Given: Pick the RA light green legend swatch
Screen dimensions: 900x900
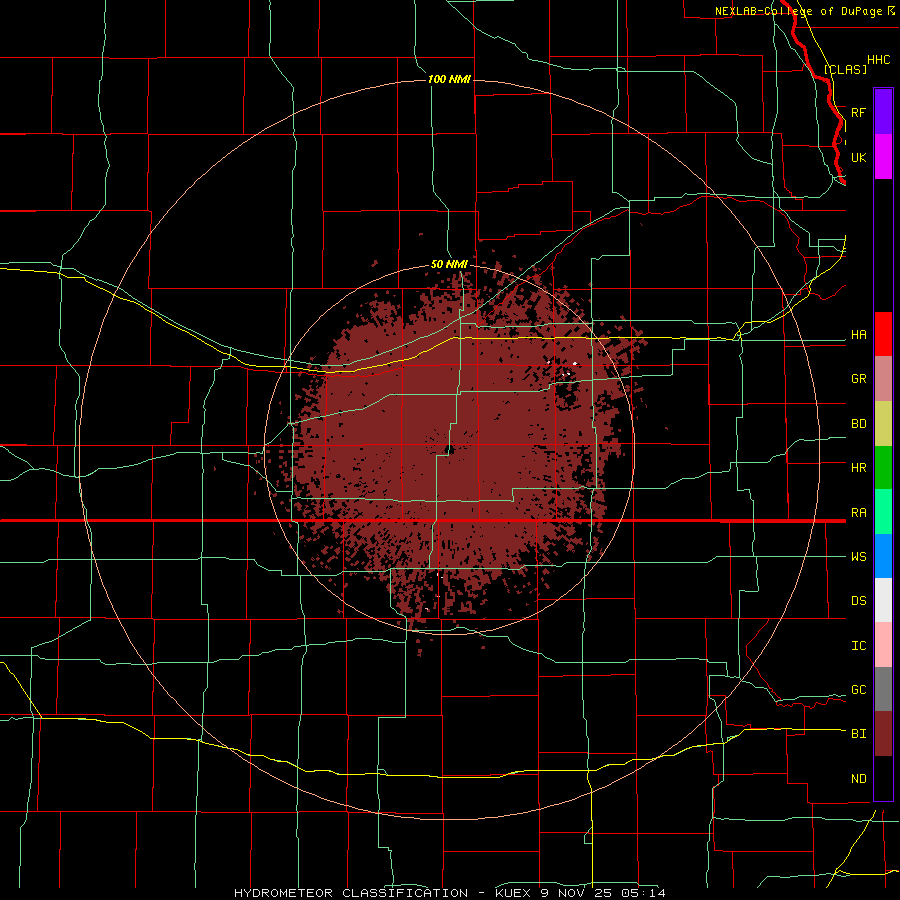Looking at the screenshot, I should pos(883,512).
